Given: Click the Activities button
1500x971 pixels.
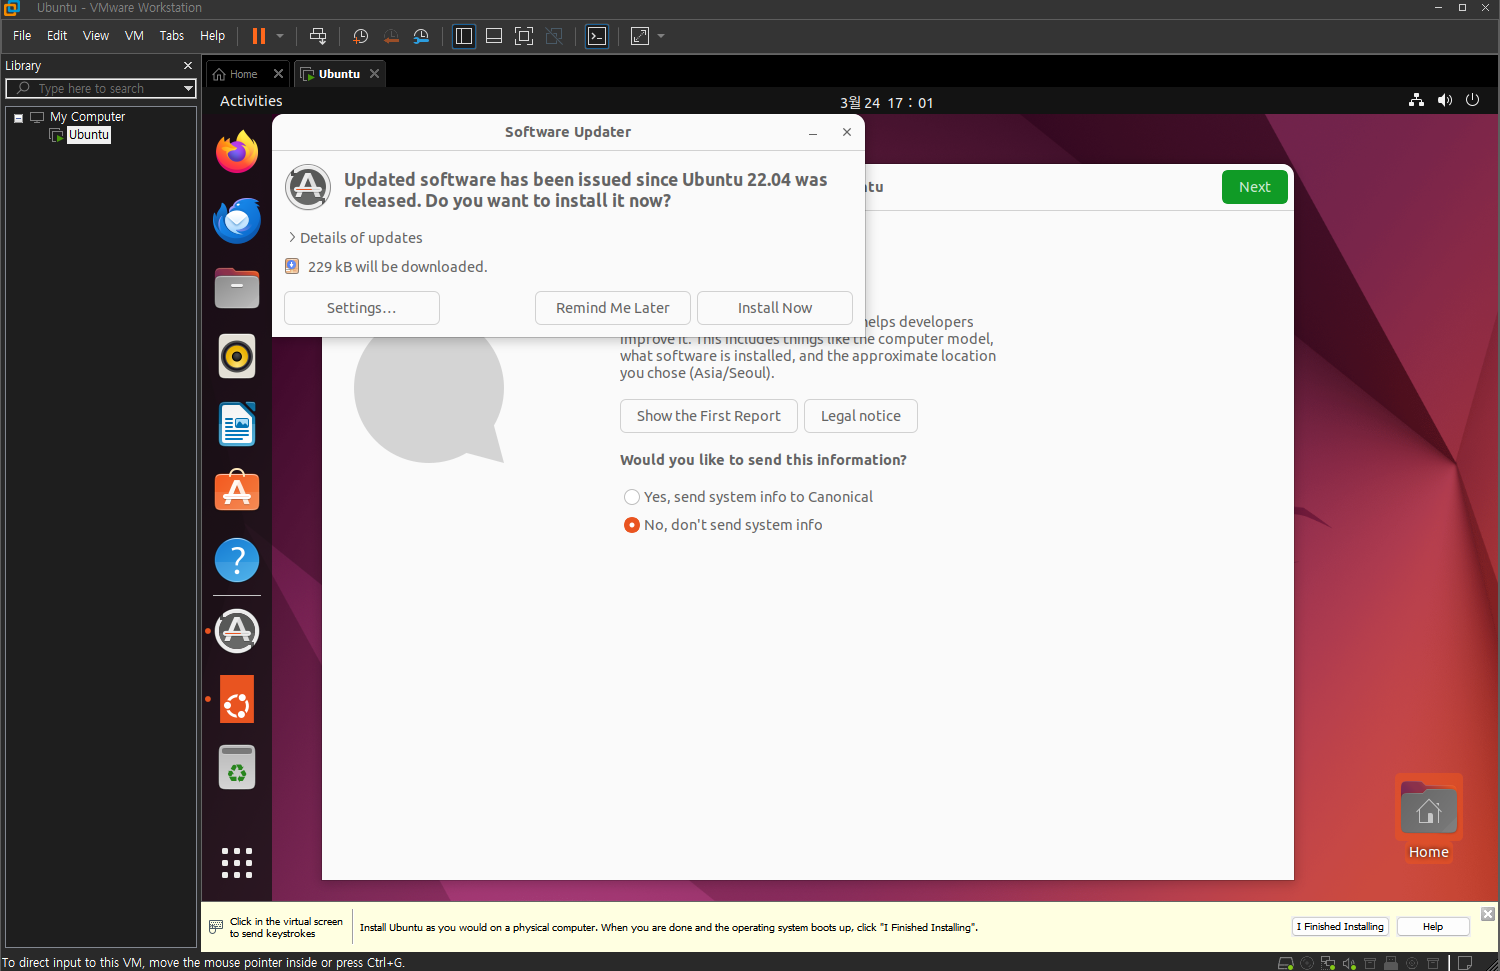Looking at the screenshot, I should [x=251, y=101].
